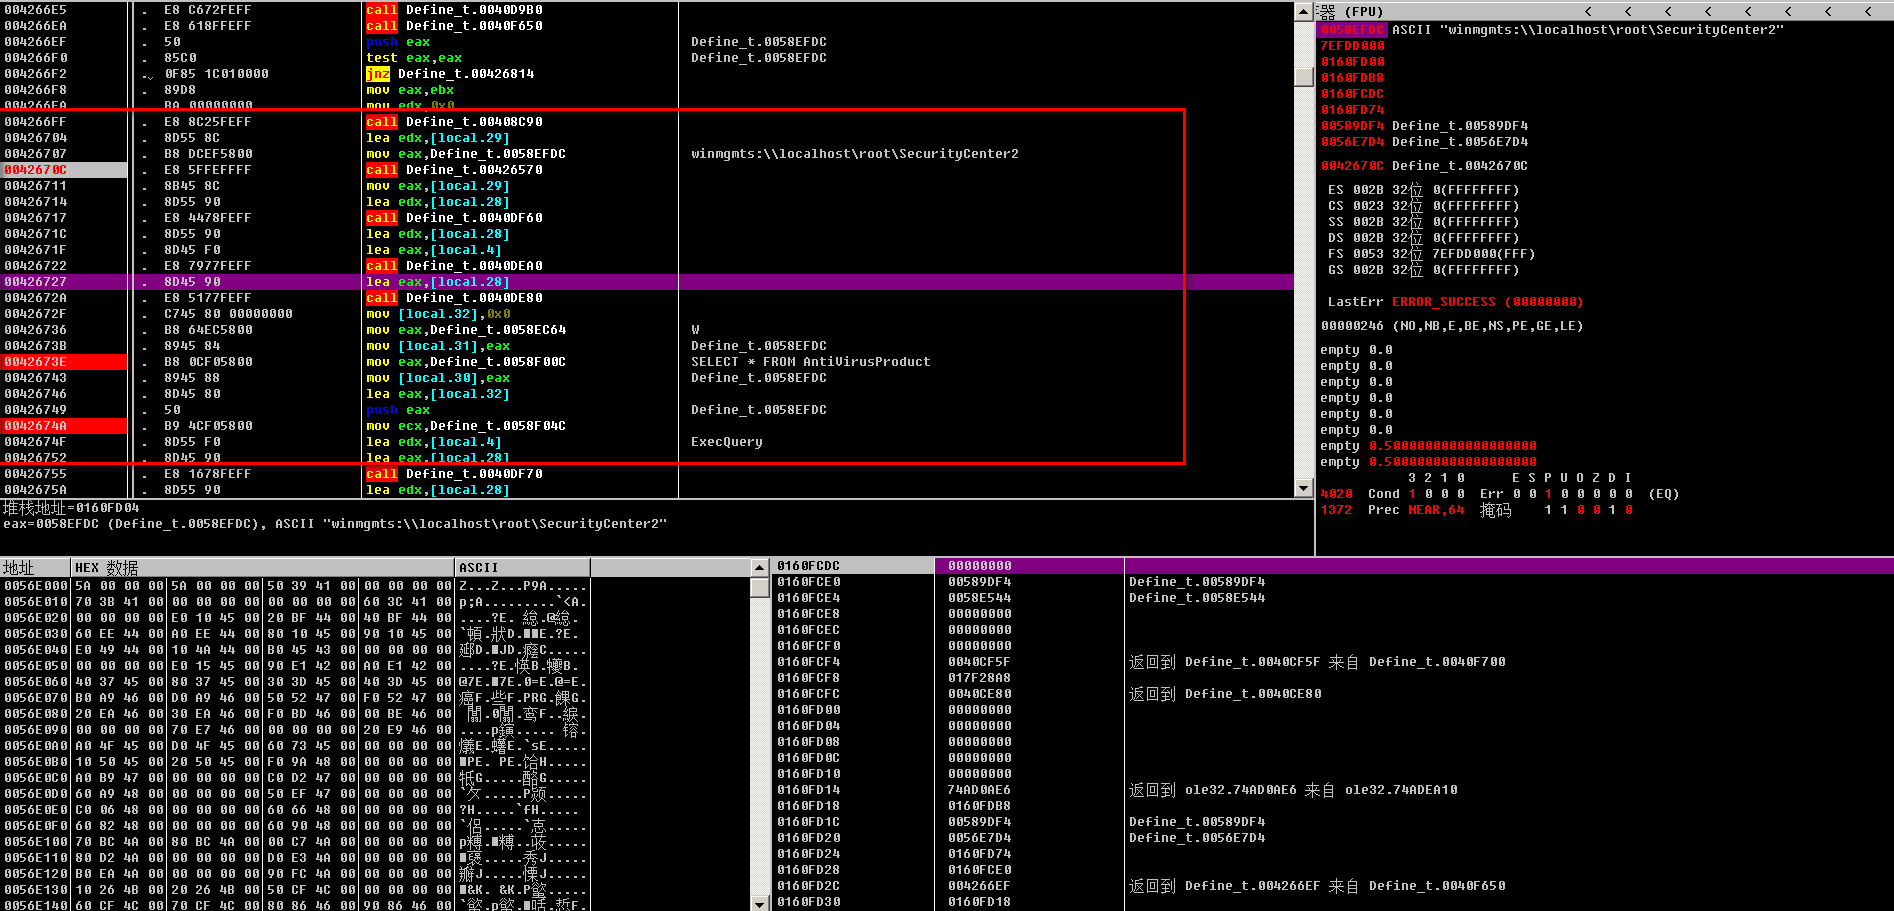Viewport: 1894px width, 911px height.
Task: Toggle breakpoint at address 0042674A
Action: (x=36, y=426)
